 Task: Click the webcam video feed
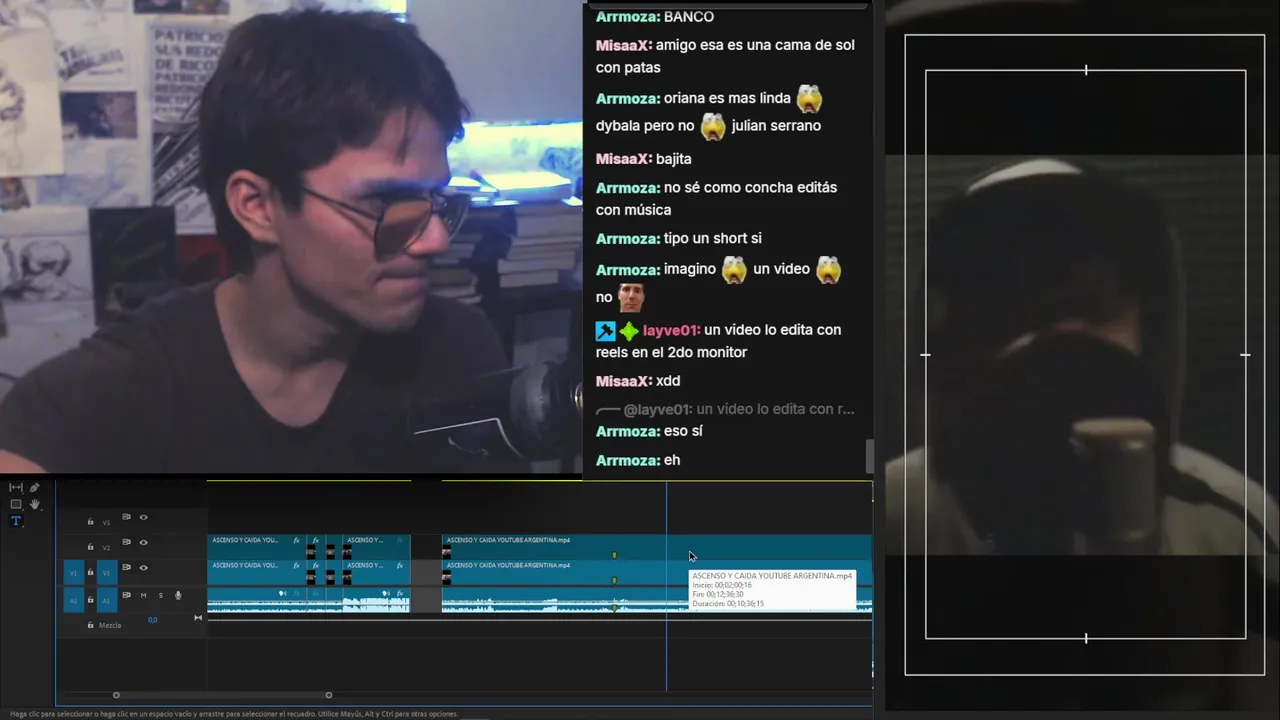point(290,236)
